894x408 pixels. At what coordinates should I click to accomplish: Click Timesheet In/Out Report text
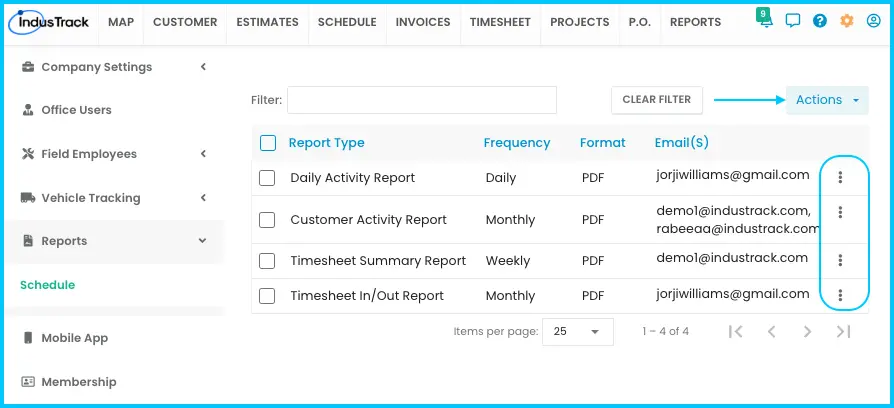pos(367,296)
